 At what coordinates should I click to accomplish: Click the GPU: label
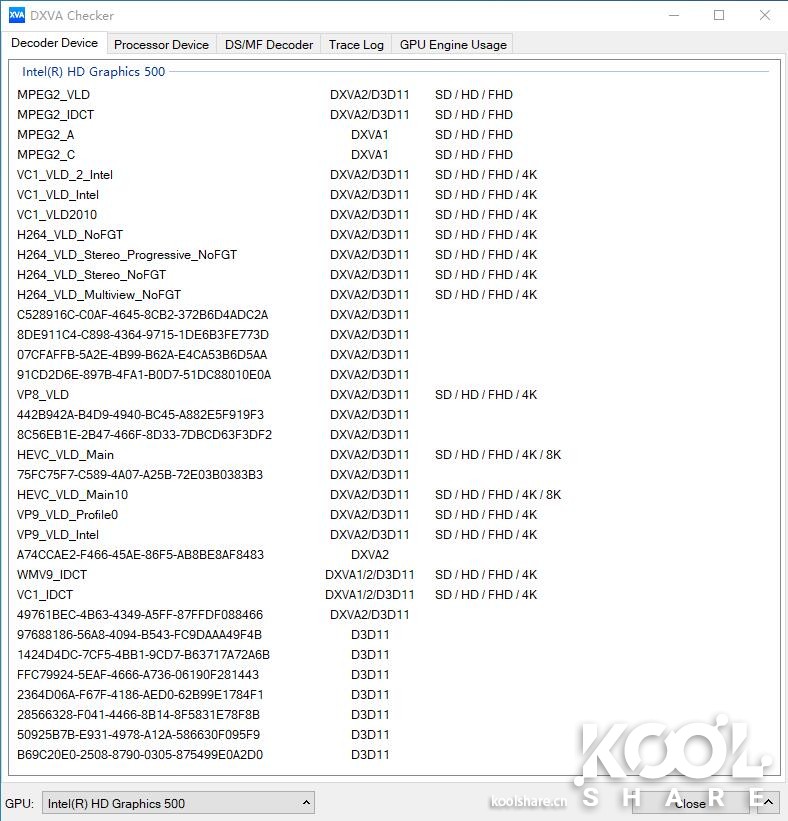19,803
